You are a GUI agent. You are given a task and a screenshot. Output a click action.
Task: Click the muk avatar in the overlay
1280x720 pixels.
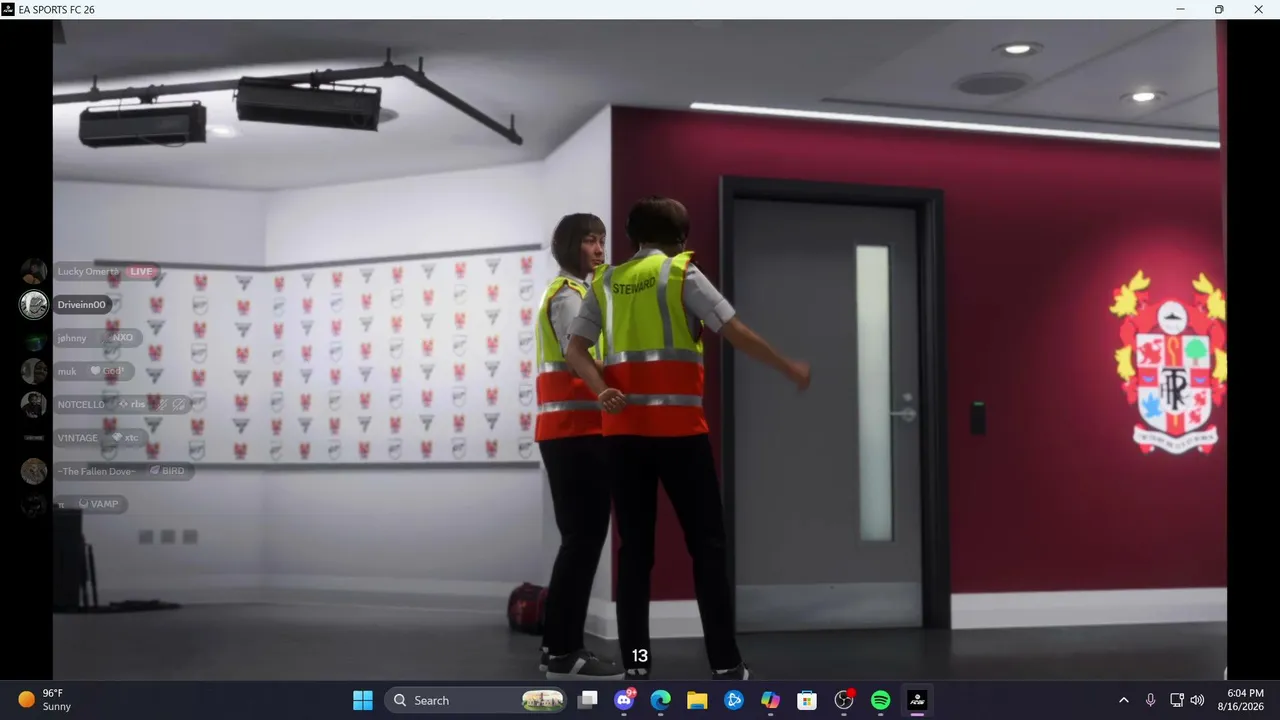click(x=34, y=371)
